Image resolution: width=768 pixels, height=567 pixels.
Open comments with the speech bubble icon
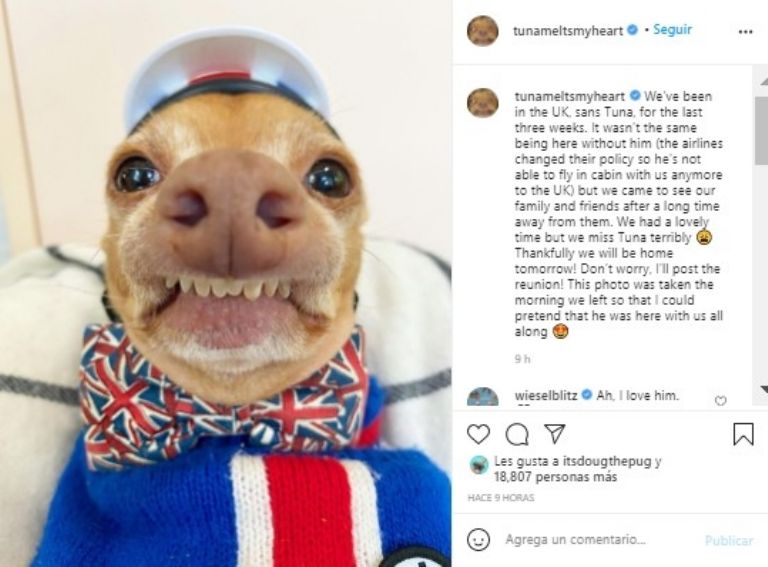[x=517, y=434]
